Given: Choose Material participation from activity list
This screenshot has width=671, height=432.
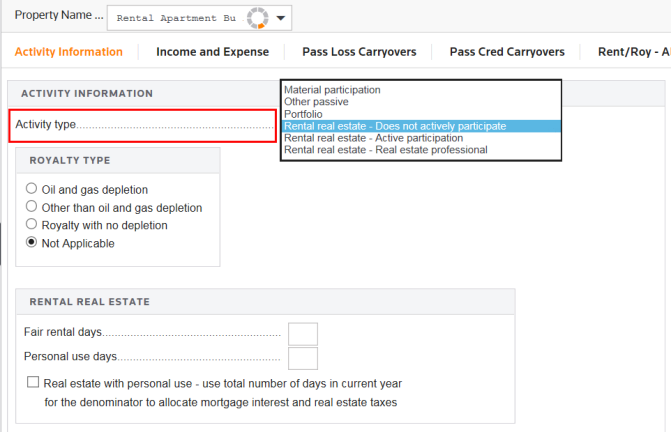Looking at the screenshot, I should [332, 90].
